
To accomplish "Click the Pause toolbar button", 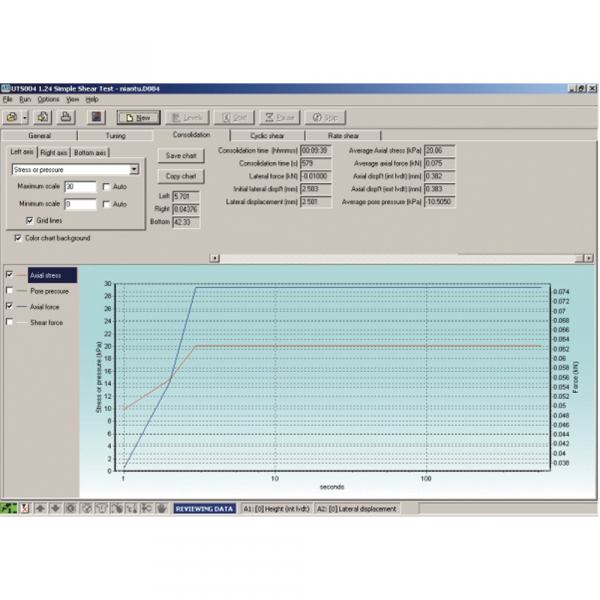I will (279, 117).
